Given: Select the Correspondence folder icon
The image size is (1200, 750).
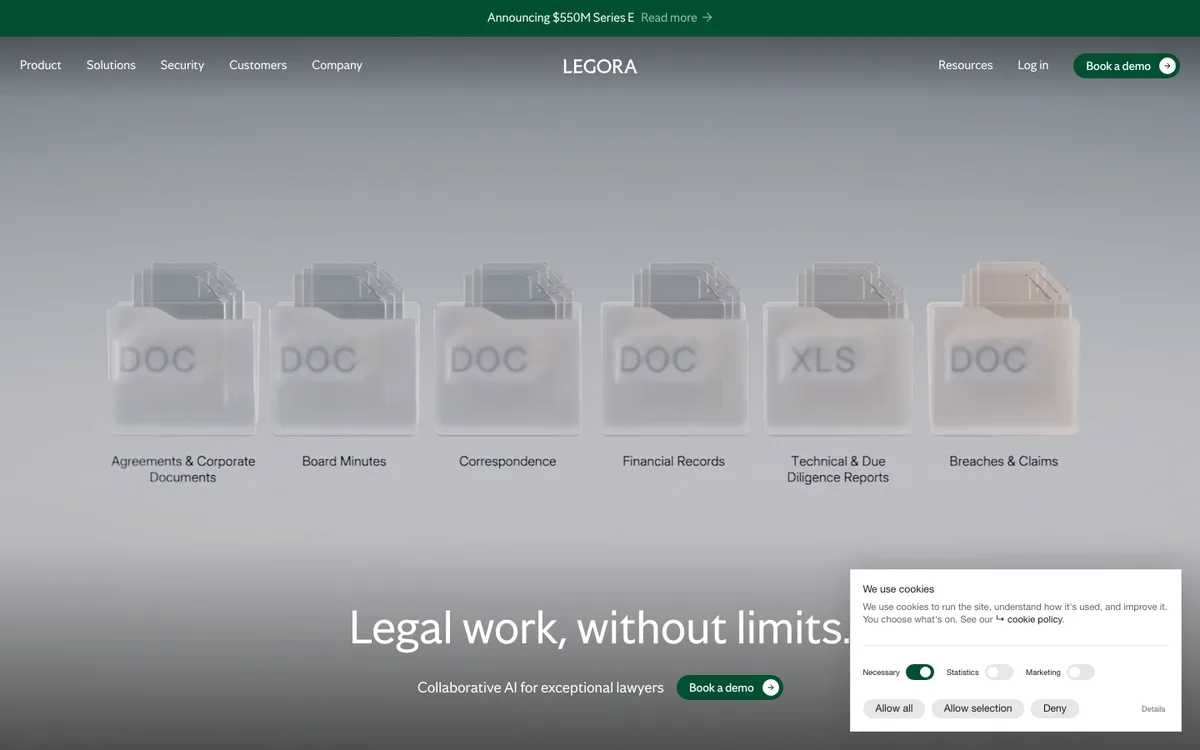Looking at the screenshot, I should click(x=508, y=347).
